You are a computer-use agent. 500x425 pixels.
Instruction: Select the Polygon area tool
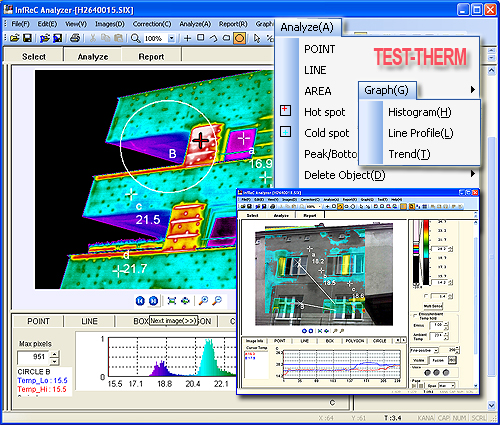(x=226, y=38)
